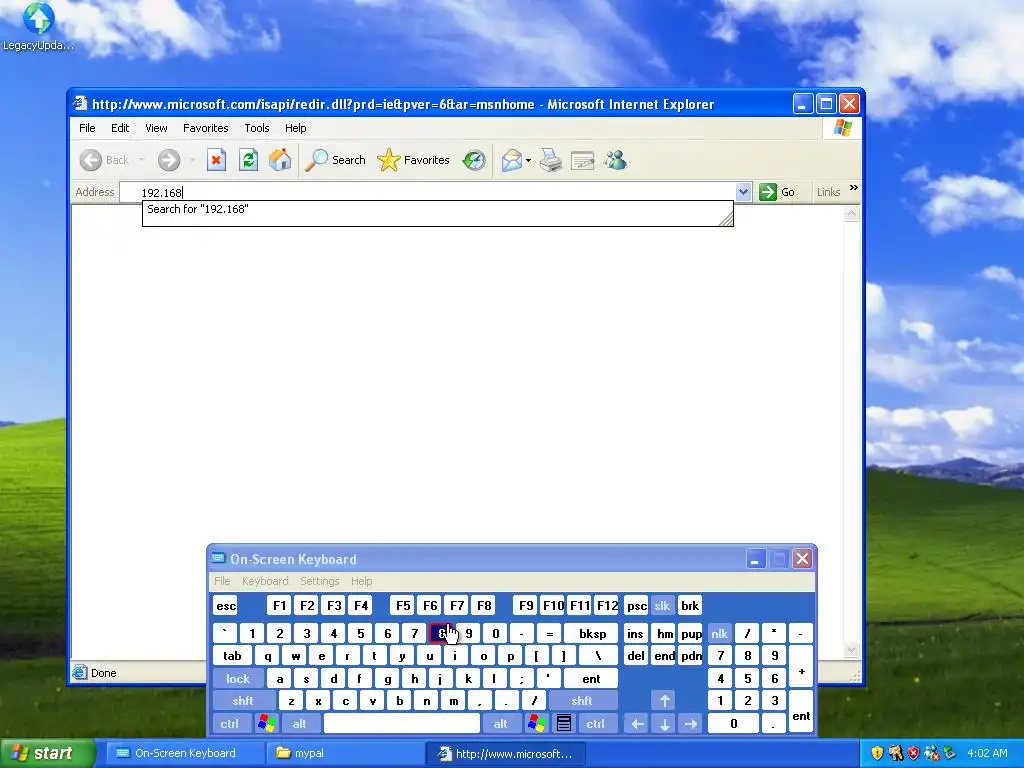1024x768 pixels.
Task: Click the tab key on keyboard
Action: click(x=232, y=656)
